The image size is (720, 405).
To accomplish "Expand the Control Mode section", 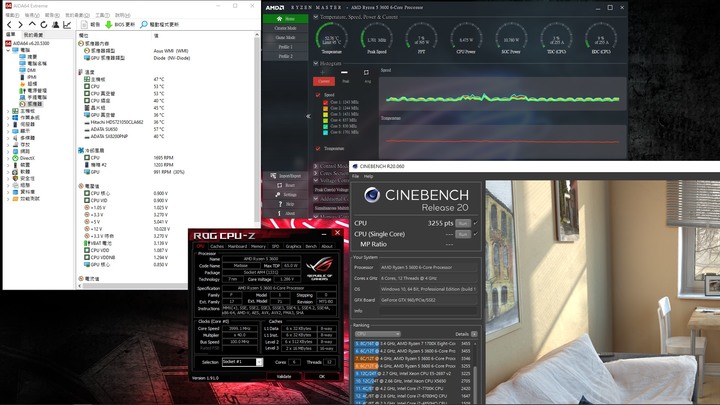I will [x=315, y=166].
